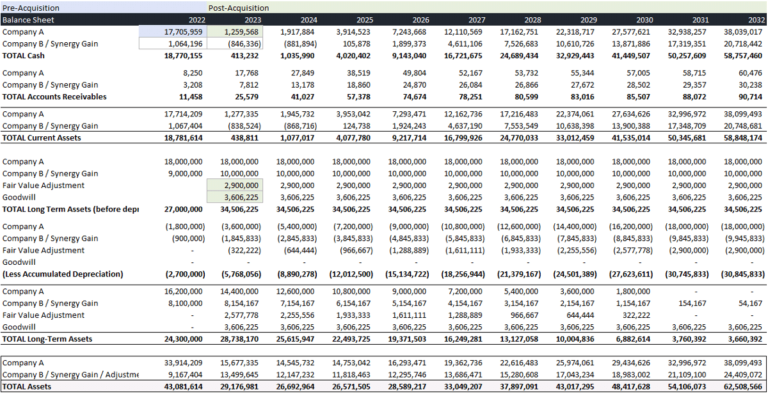Click the TOTAL Accounts Receivables row label
This screenshot has height=394, width=768.
click(54, 97)
